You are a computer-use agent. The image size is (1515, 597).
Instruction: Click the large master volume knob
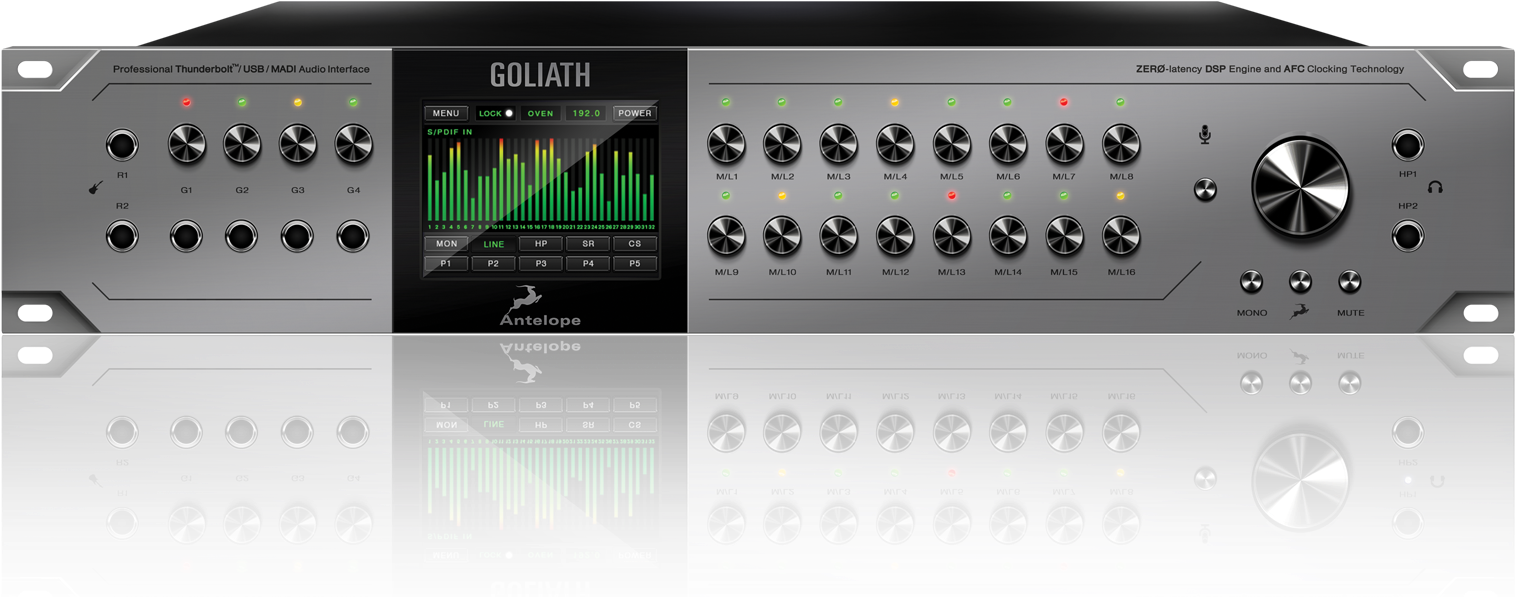pos(1300,189)
